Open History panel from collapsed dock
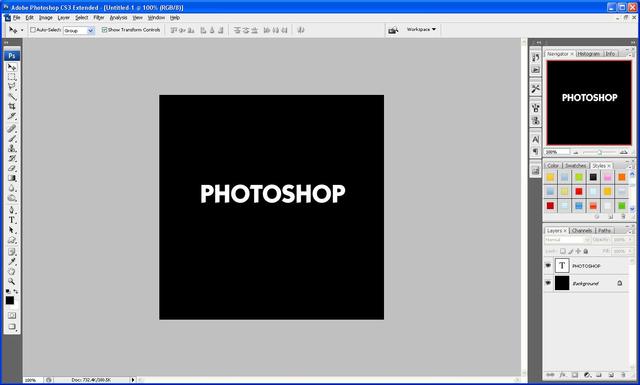 point(536,58)
